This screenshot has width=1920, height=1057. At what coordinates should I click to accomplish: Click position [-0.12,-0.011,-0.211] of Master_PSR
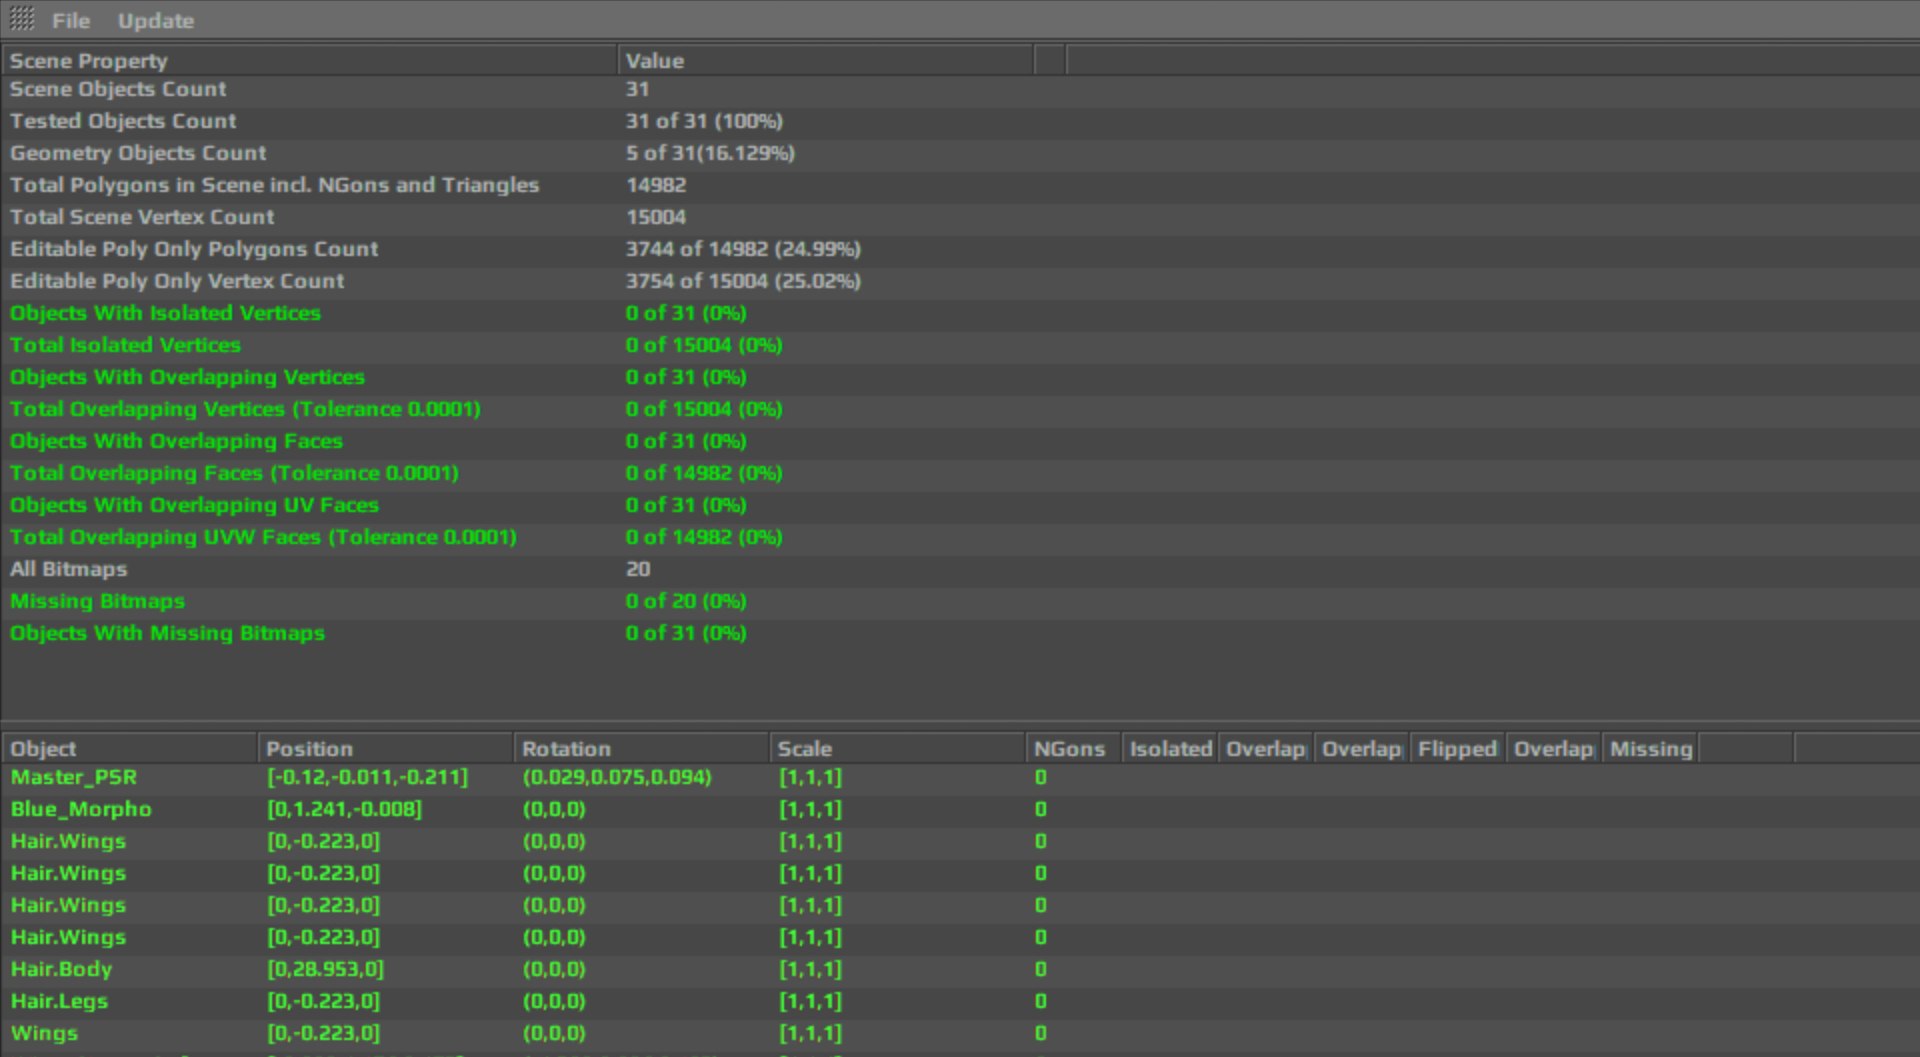(x=367, y=778)
